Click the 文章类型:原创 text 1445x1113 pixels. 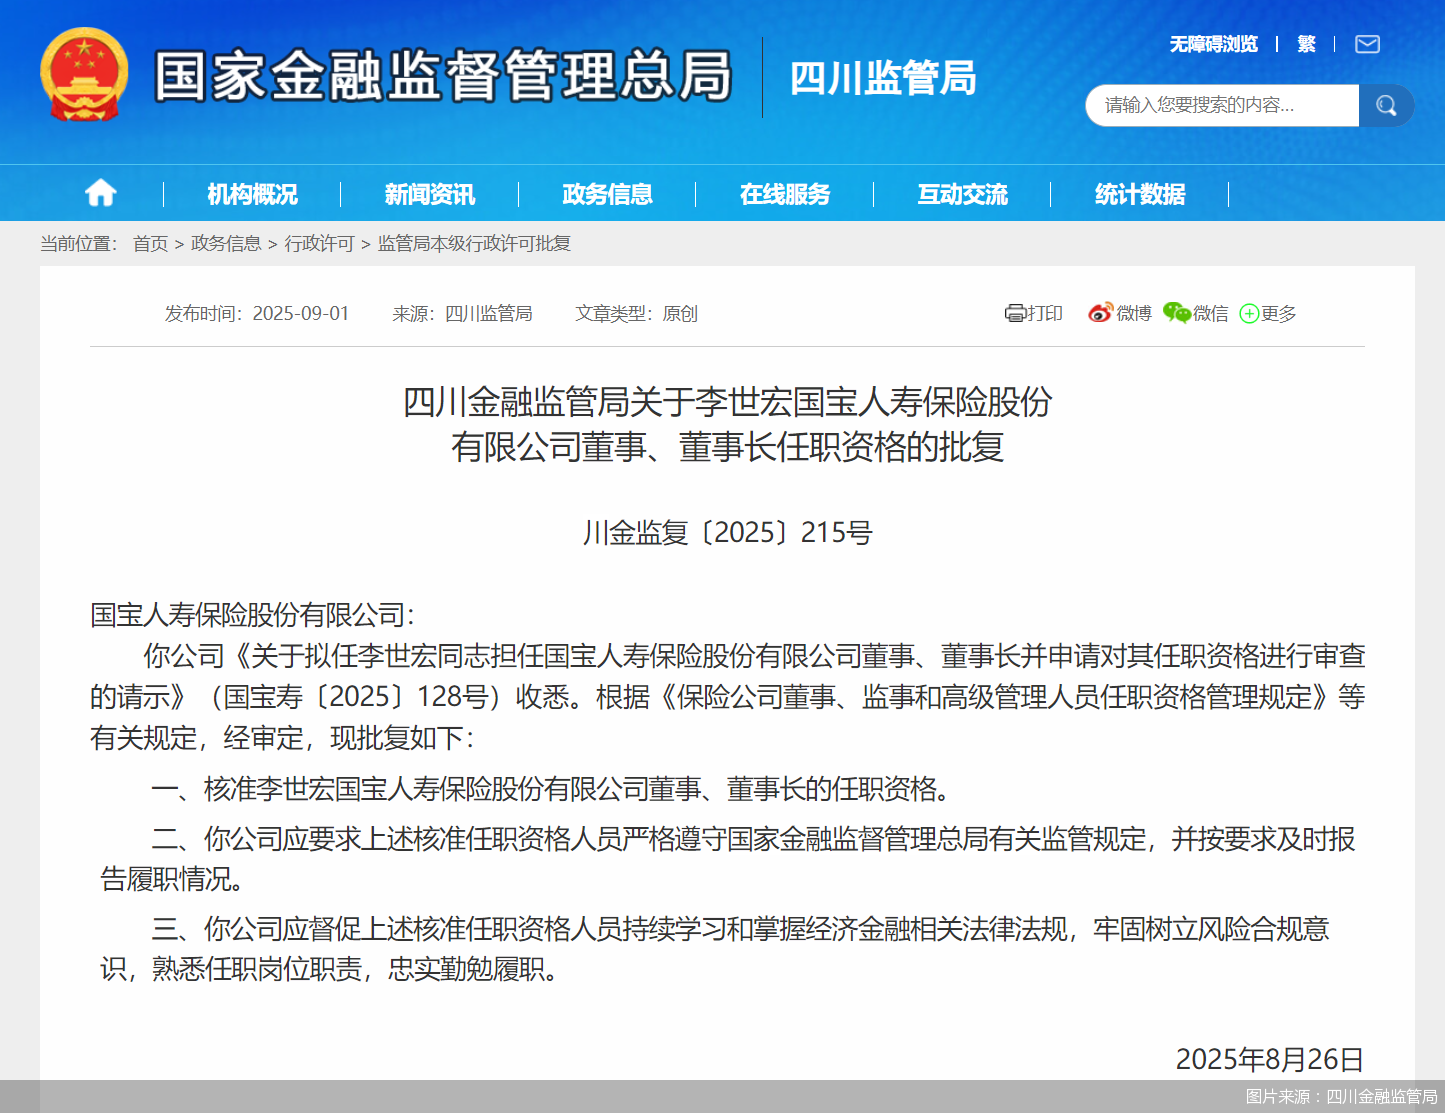click(636, 314)
